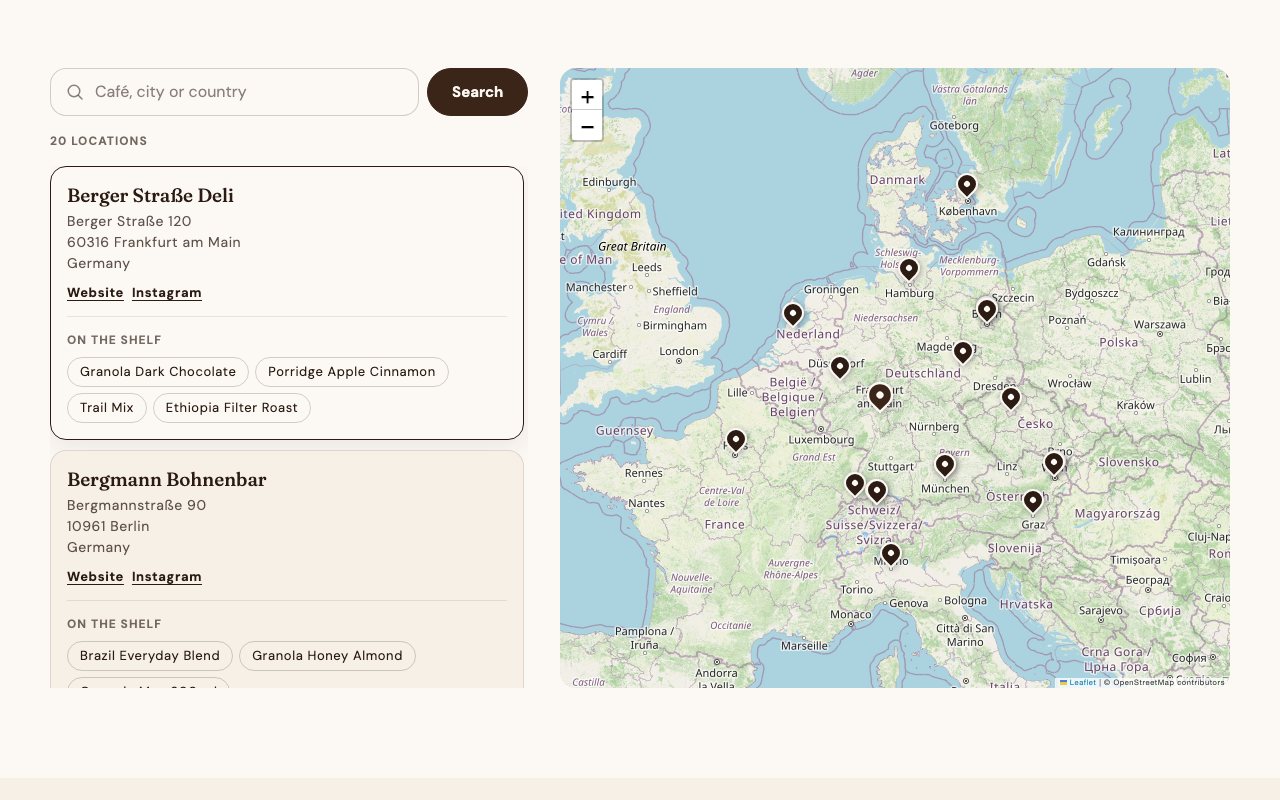Click the Search button

(477, 92)
